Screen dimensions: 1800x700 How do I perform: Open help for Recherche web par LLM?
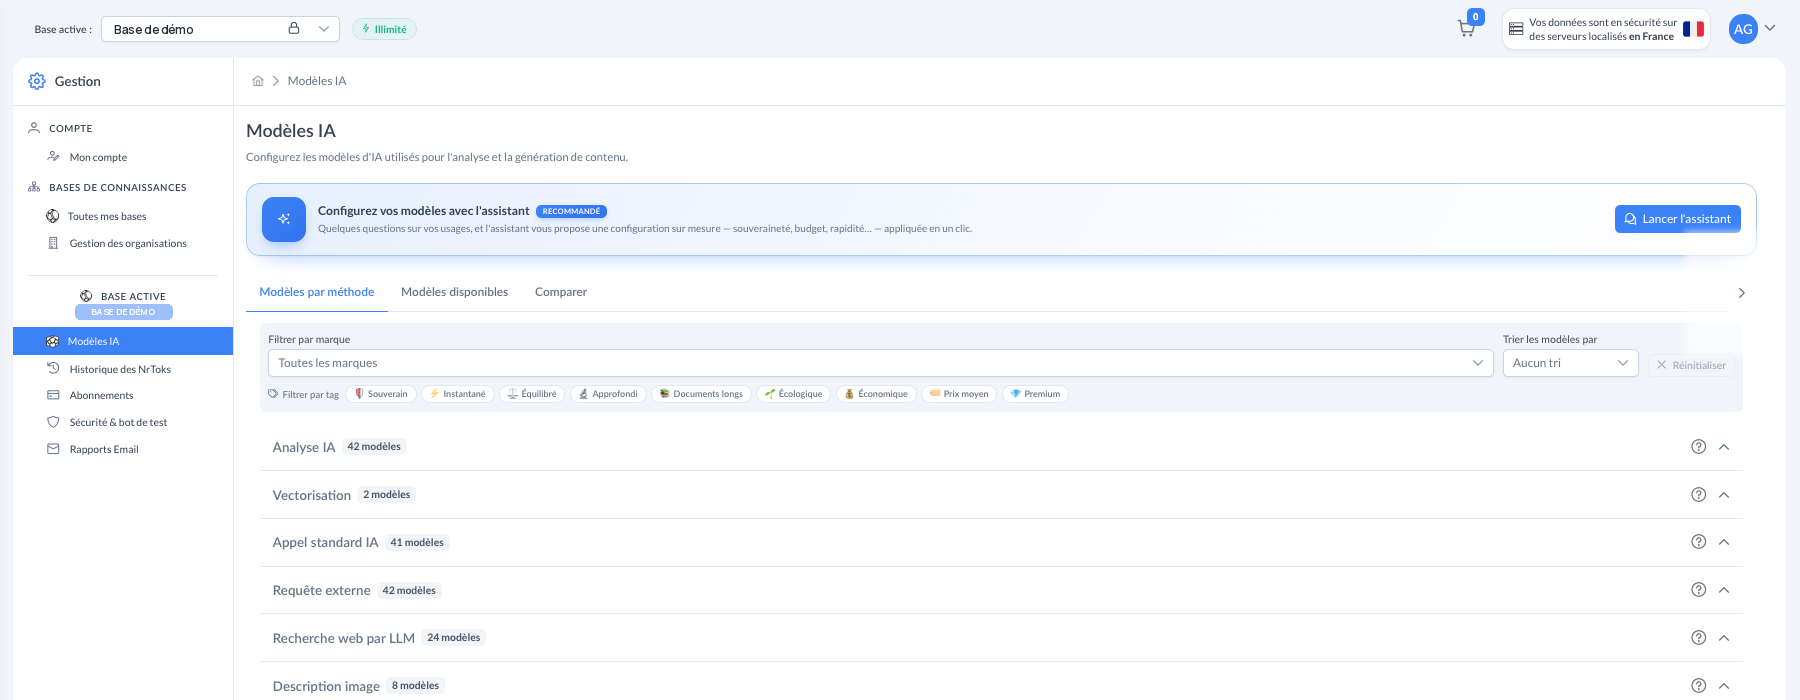(1698, 638)
